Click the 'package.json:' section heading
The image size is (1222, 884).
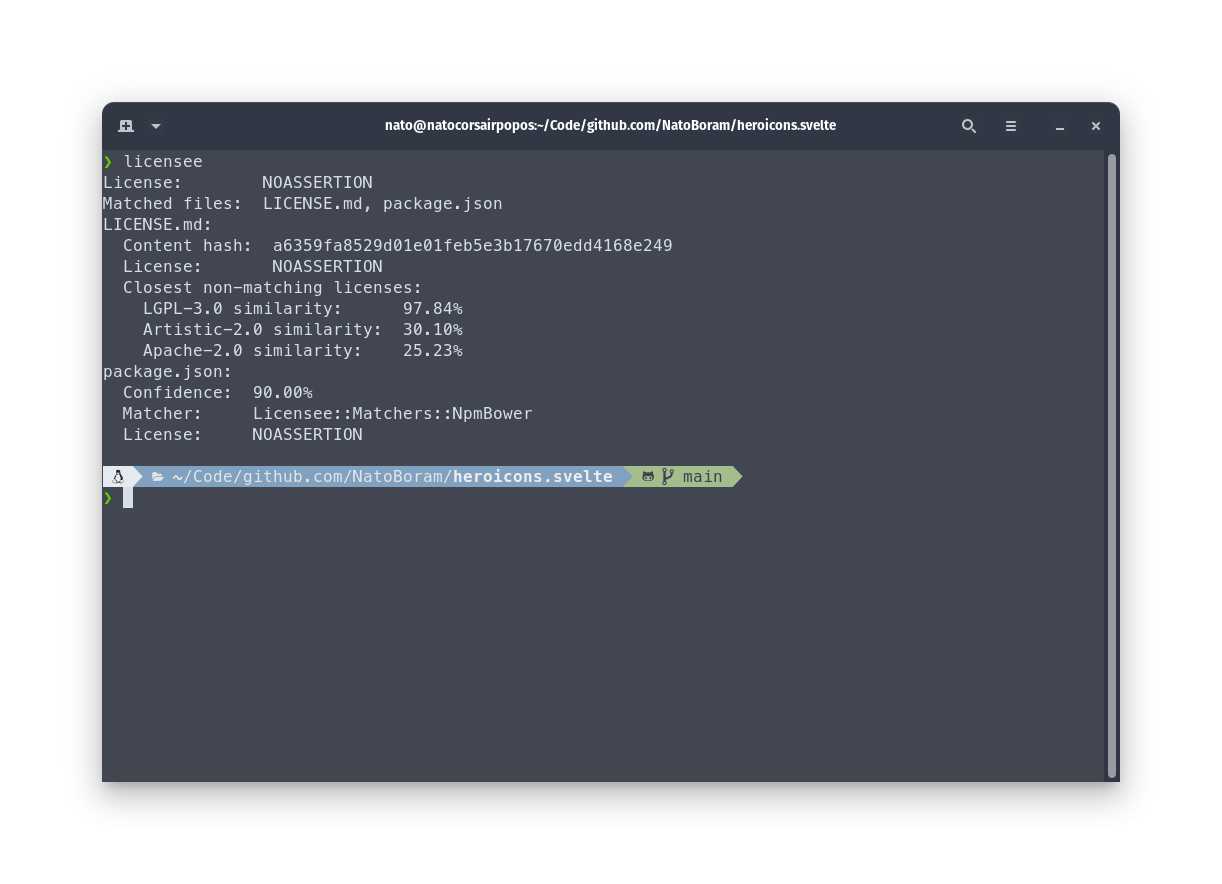point(168,372)
